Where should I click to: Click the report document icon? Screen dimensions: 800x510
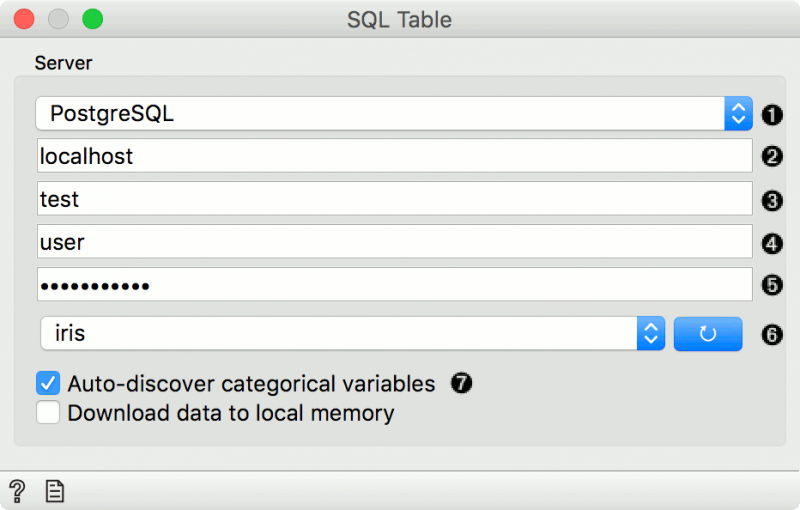coord(54,490)
